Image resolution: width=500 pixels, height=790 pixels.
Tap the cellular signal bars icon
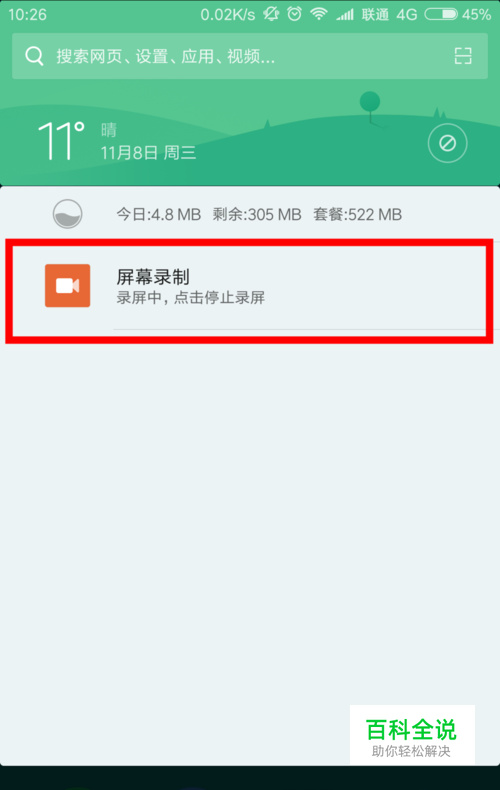(345, 15)
